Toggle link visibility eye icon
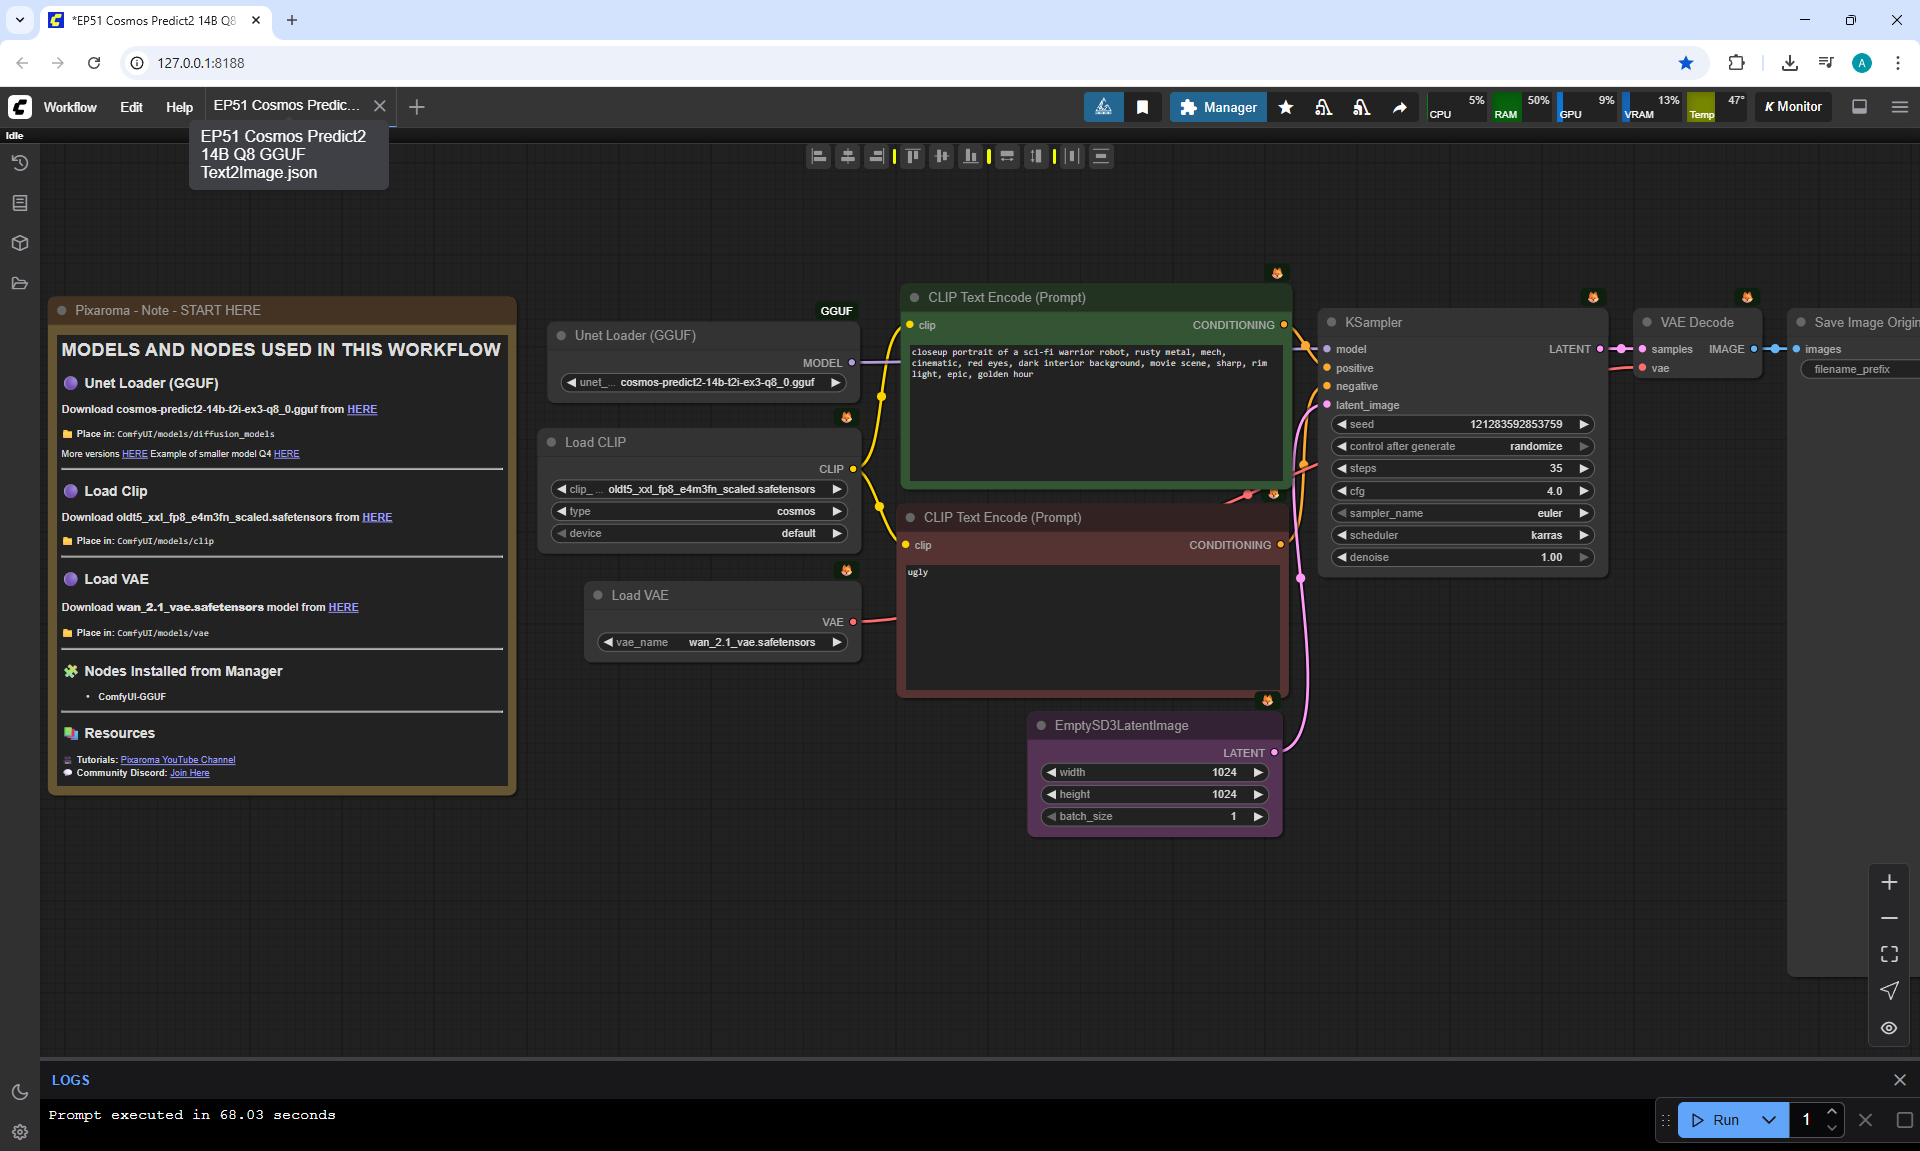The height and width of the screenshot is (1151, 1920). click(1889, 1028)
